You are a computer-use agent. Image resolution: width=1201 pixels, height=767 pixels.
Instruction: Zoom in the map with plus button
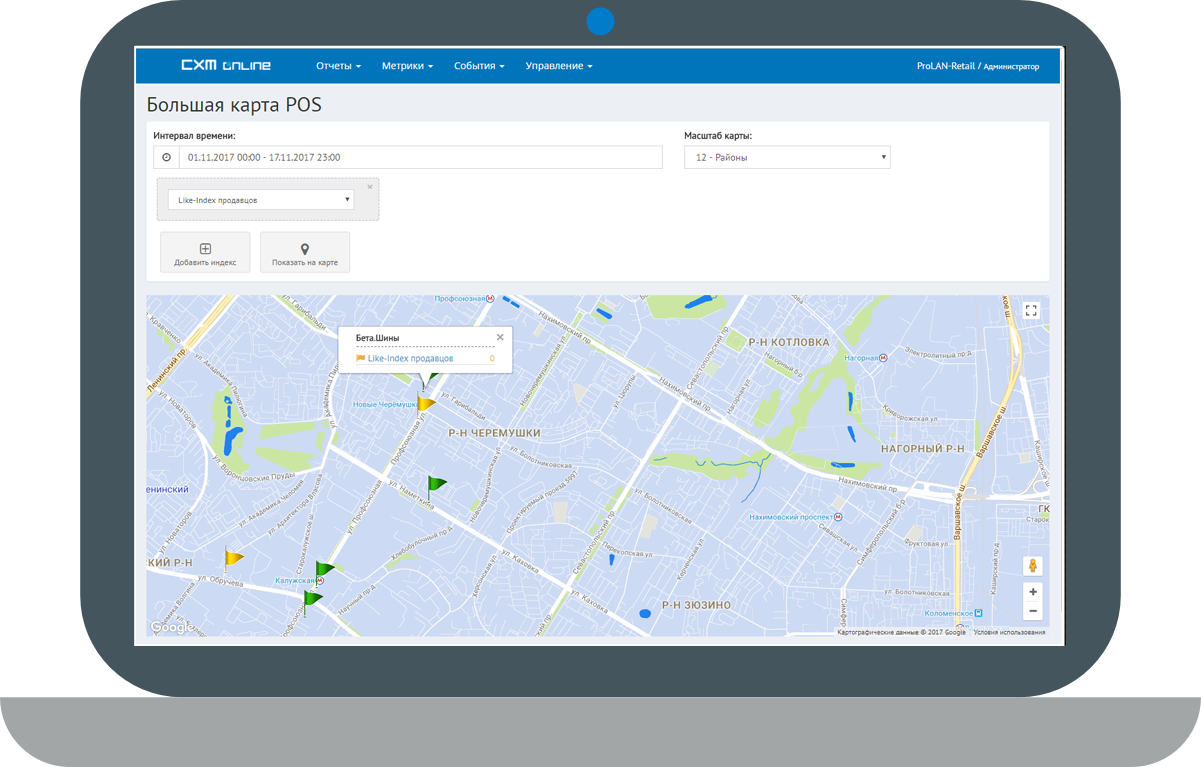coord(1032,592)
